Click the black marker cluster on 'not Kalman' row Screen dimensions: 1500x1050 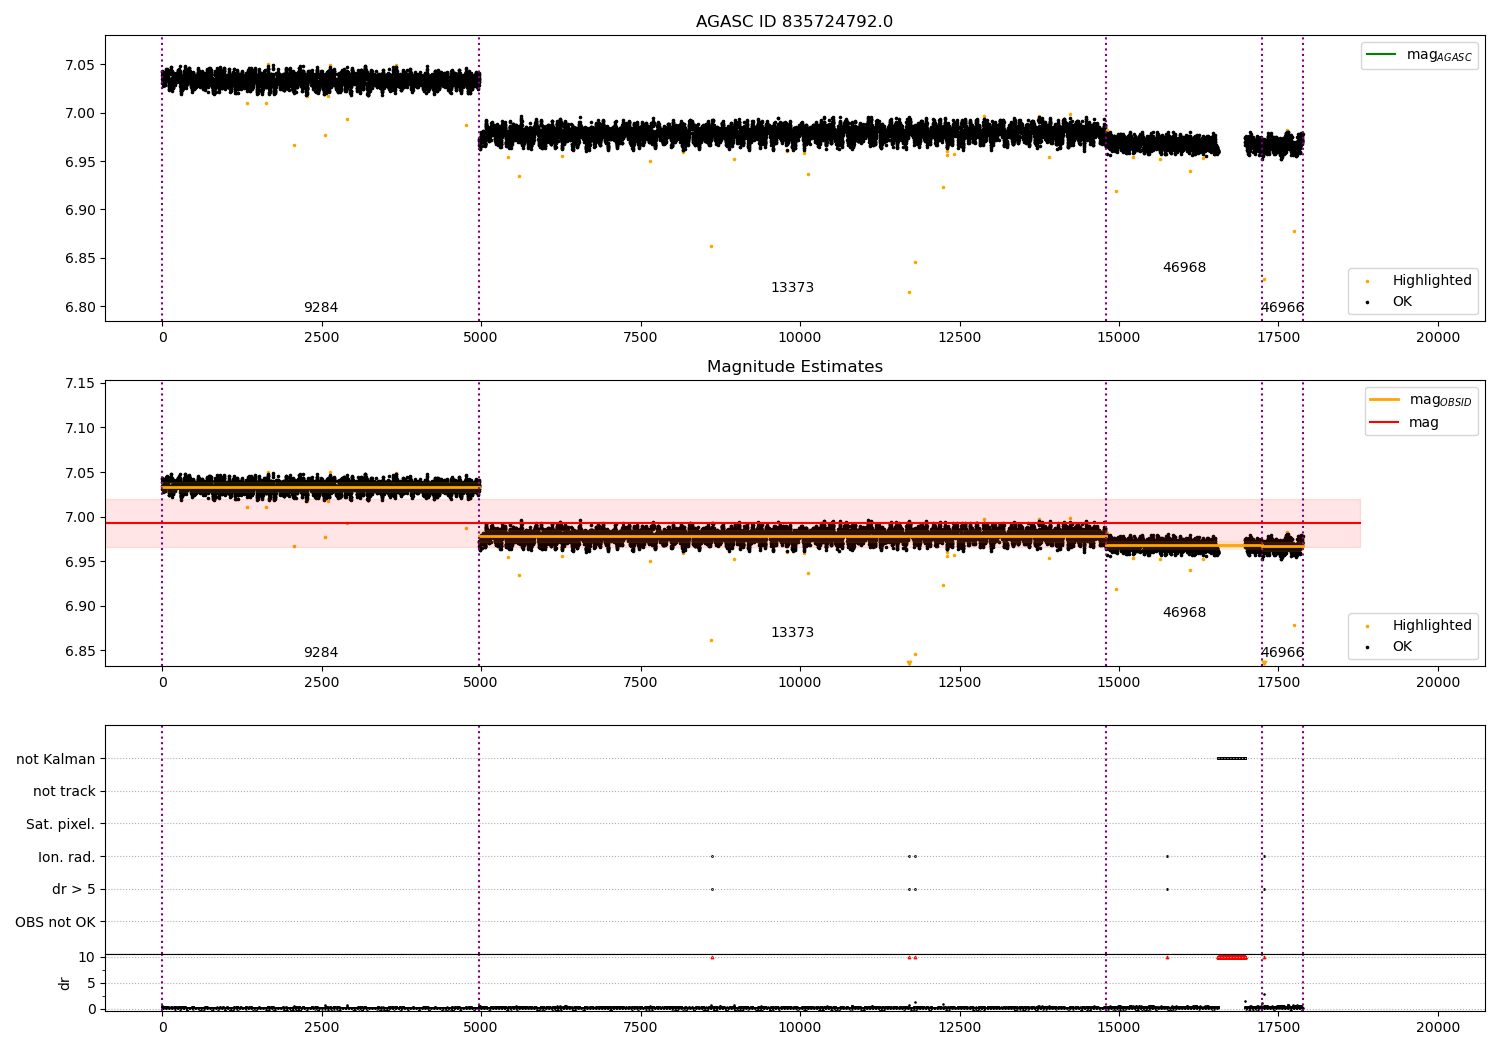pyautogui.click(x=1232, y=758)
